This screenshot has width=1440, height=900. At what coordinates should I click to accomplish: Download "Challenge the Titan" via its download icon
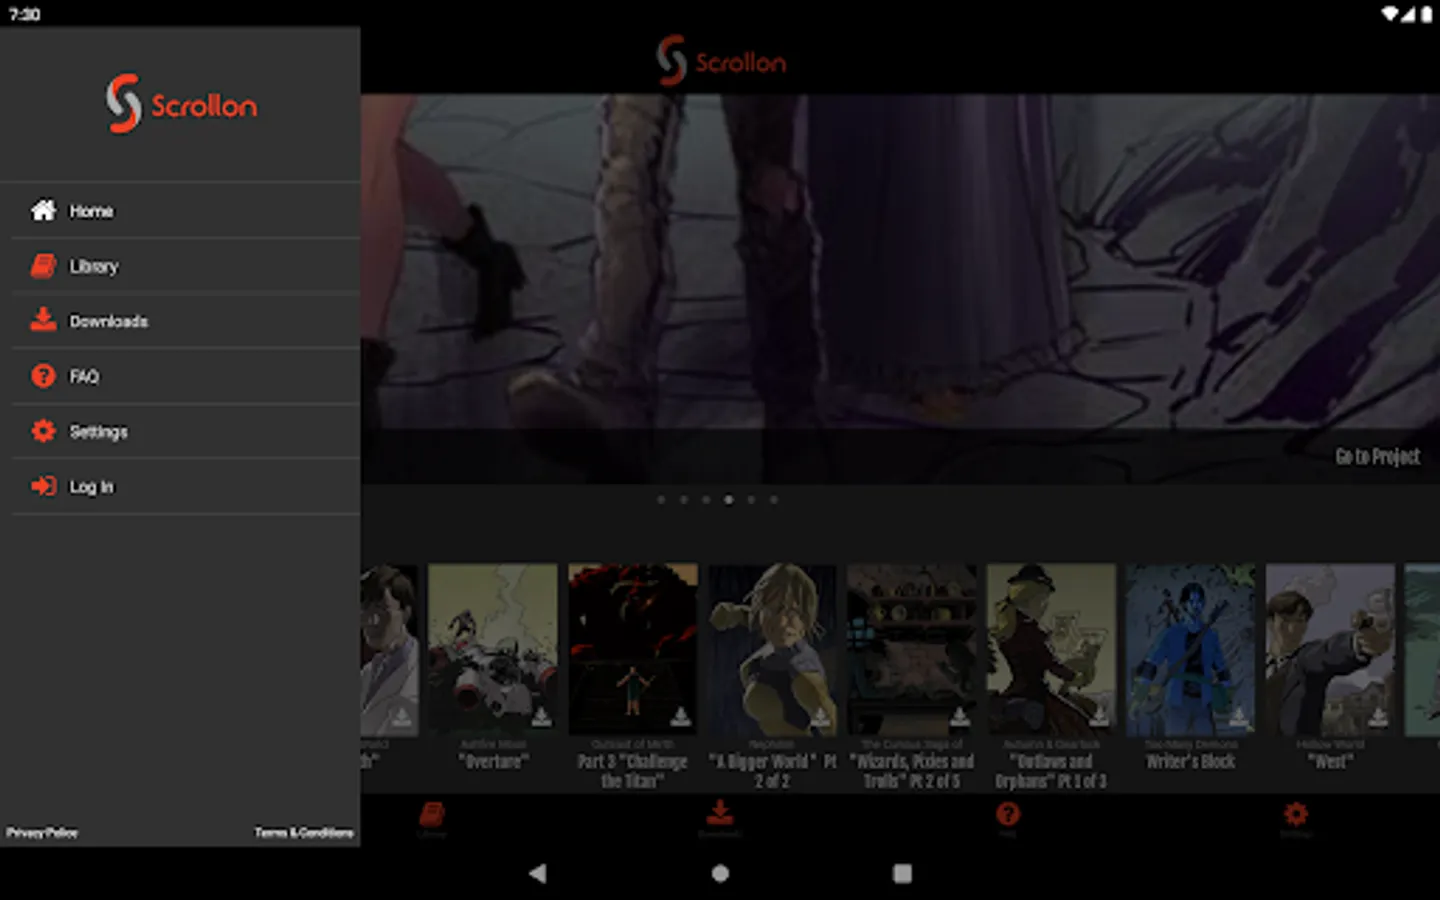click(681, 716)
